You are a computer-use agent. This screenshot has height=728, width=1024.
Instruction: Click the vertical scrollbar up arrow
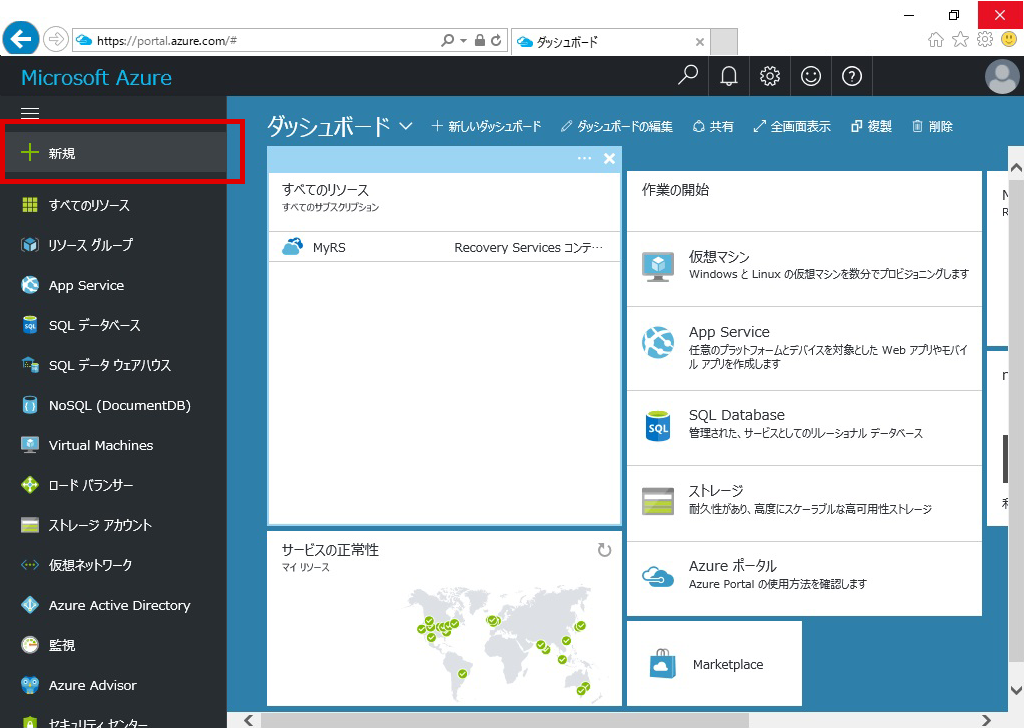click(x=1016, y=168)
